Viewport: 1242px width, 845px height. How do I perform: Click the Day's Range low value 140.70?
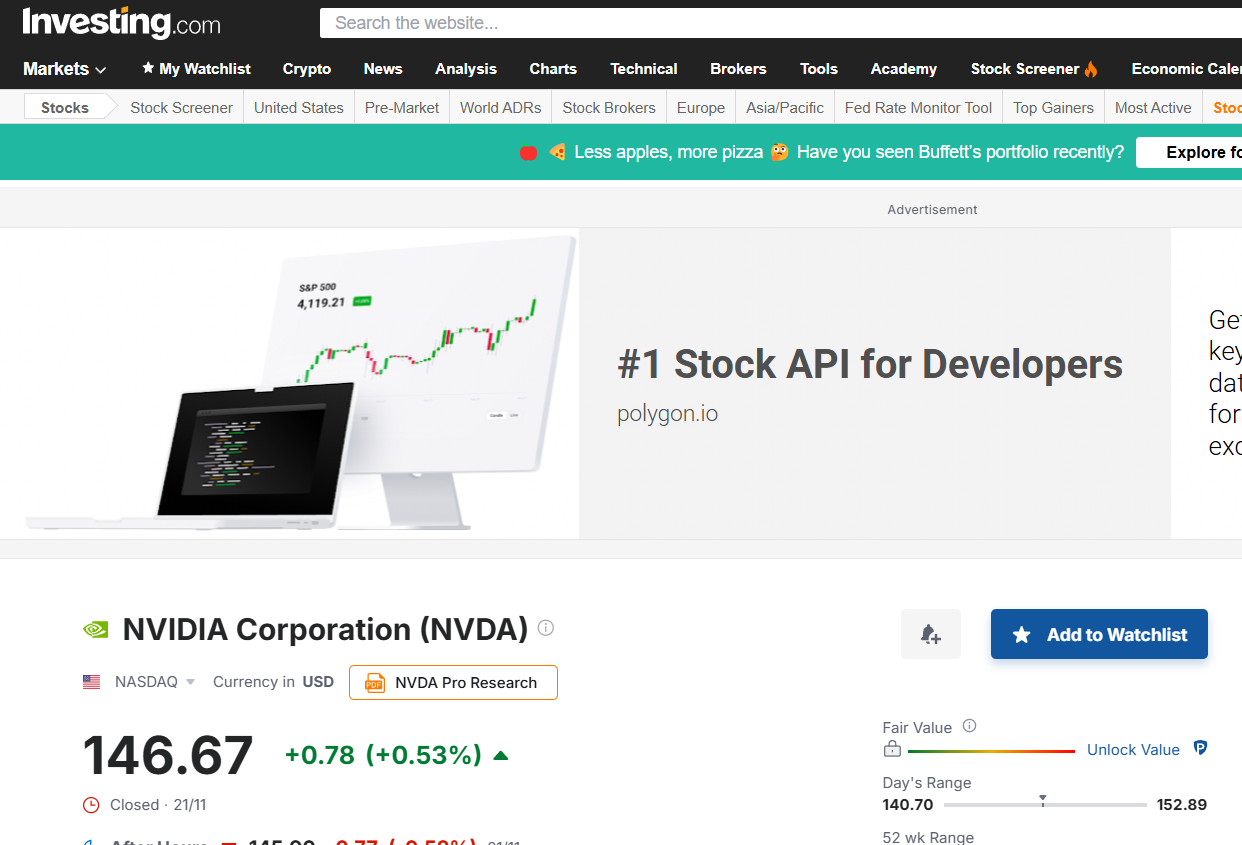pyautogui.click(x=908, y=804)
